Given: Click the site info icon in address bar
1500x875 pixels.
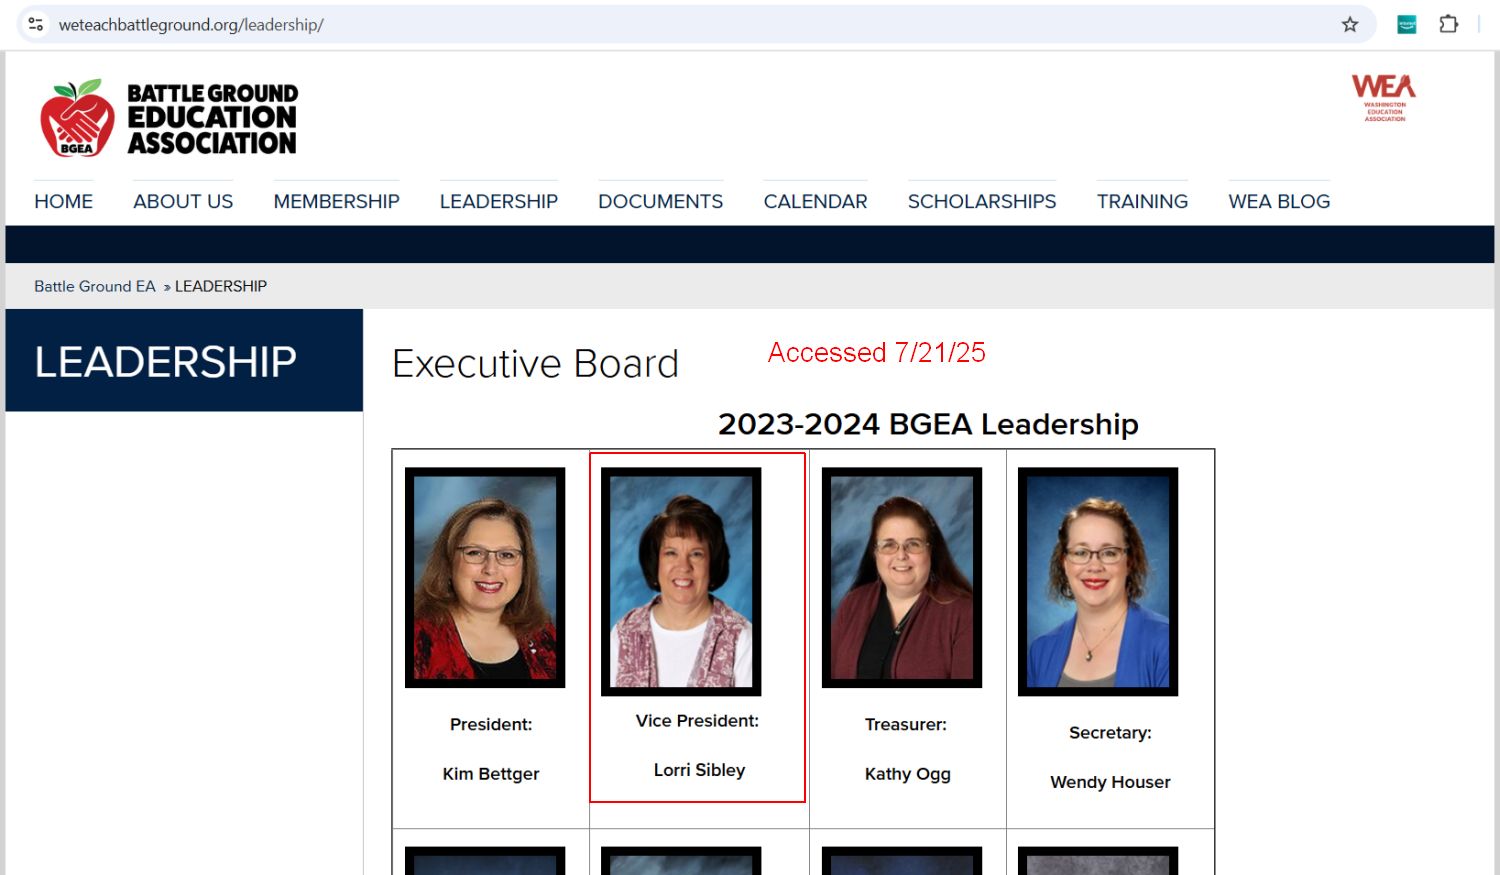Looking at the screenshot, I should click(x=36, y=24).
